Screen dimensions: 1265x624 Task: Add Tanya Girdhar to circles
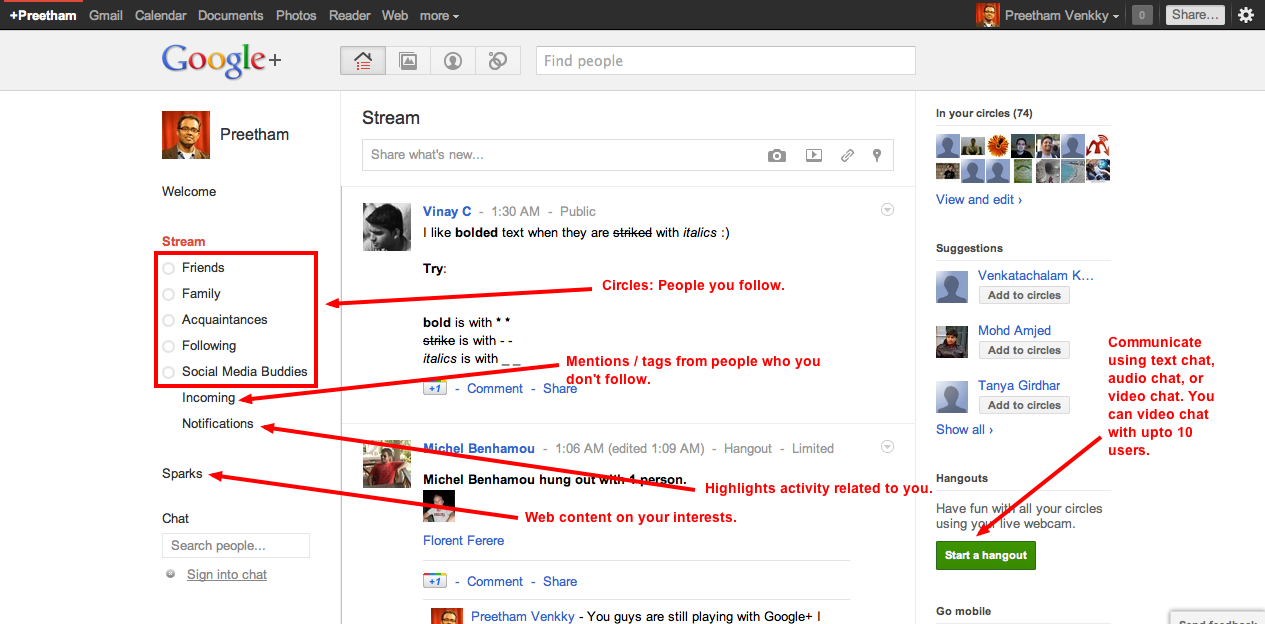click(x=1025, y=405)
